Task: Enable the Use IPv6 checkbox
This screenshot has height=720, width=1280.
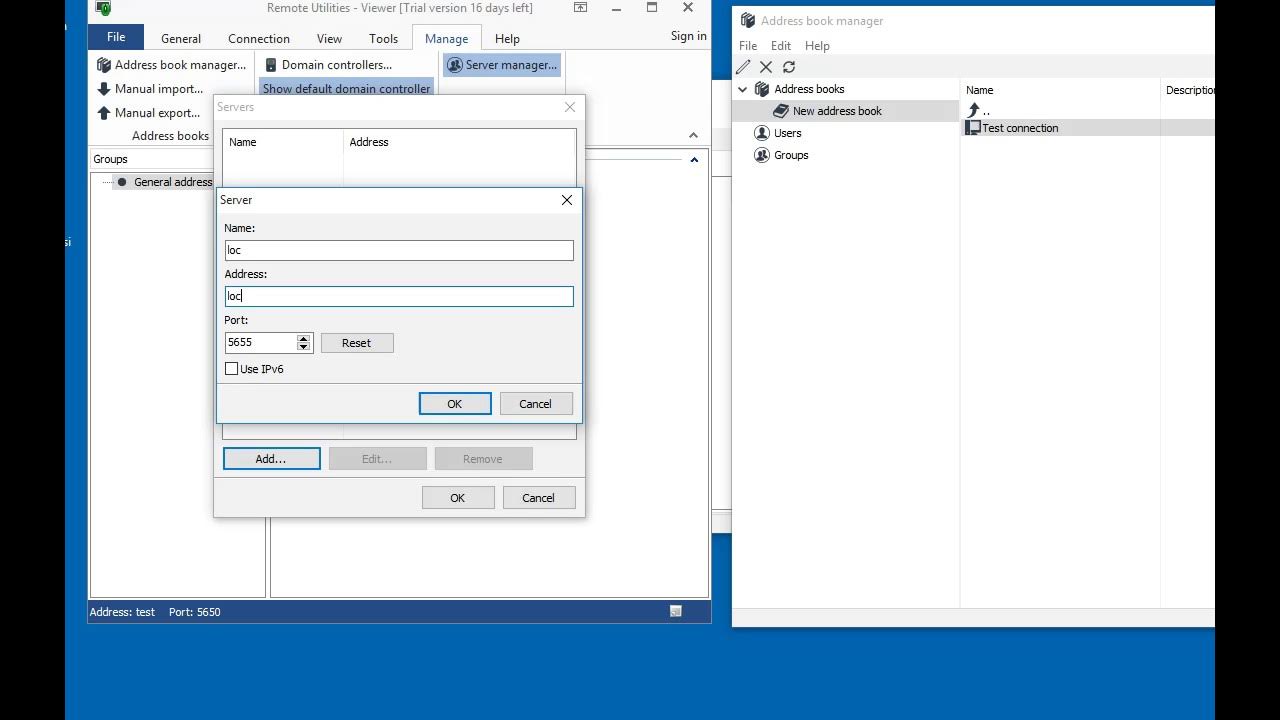Action: tap(232, 369)
